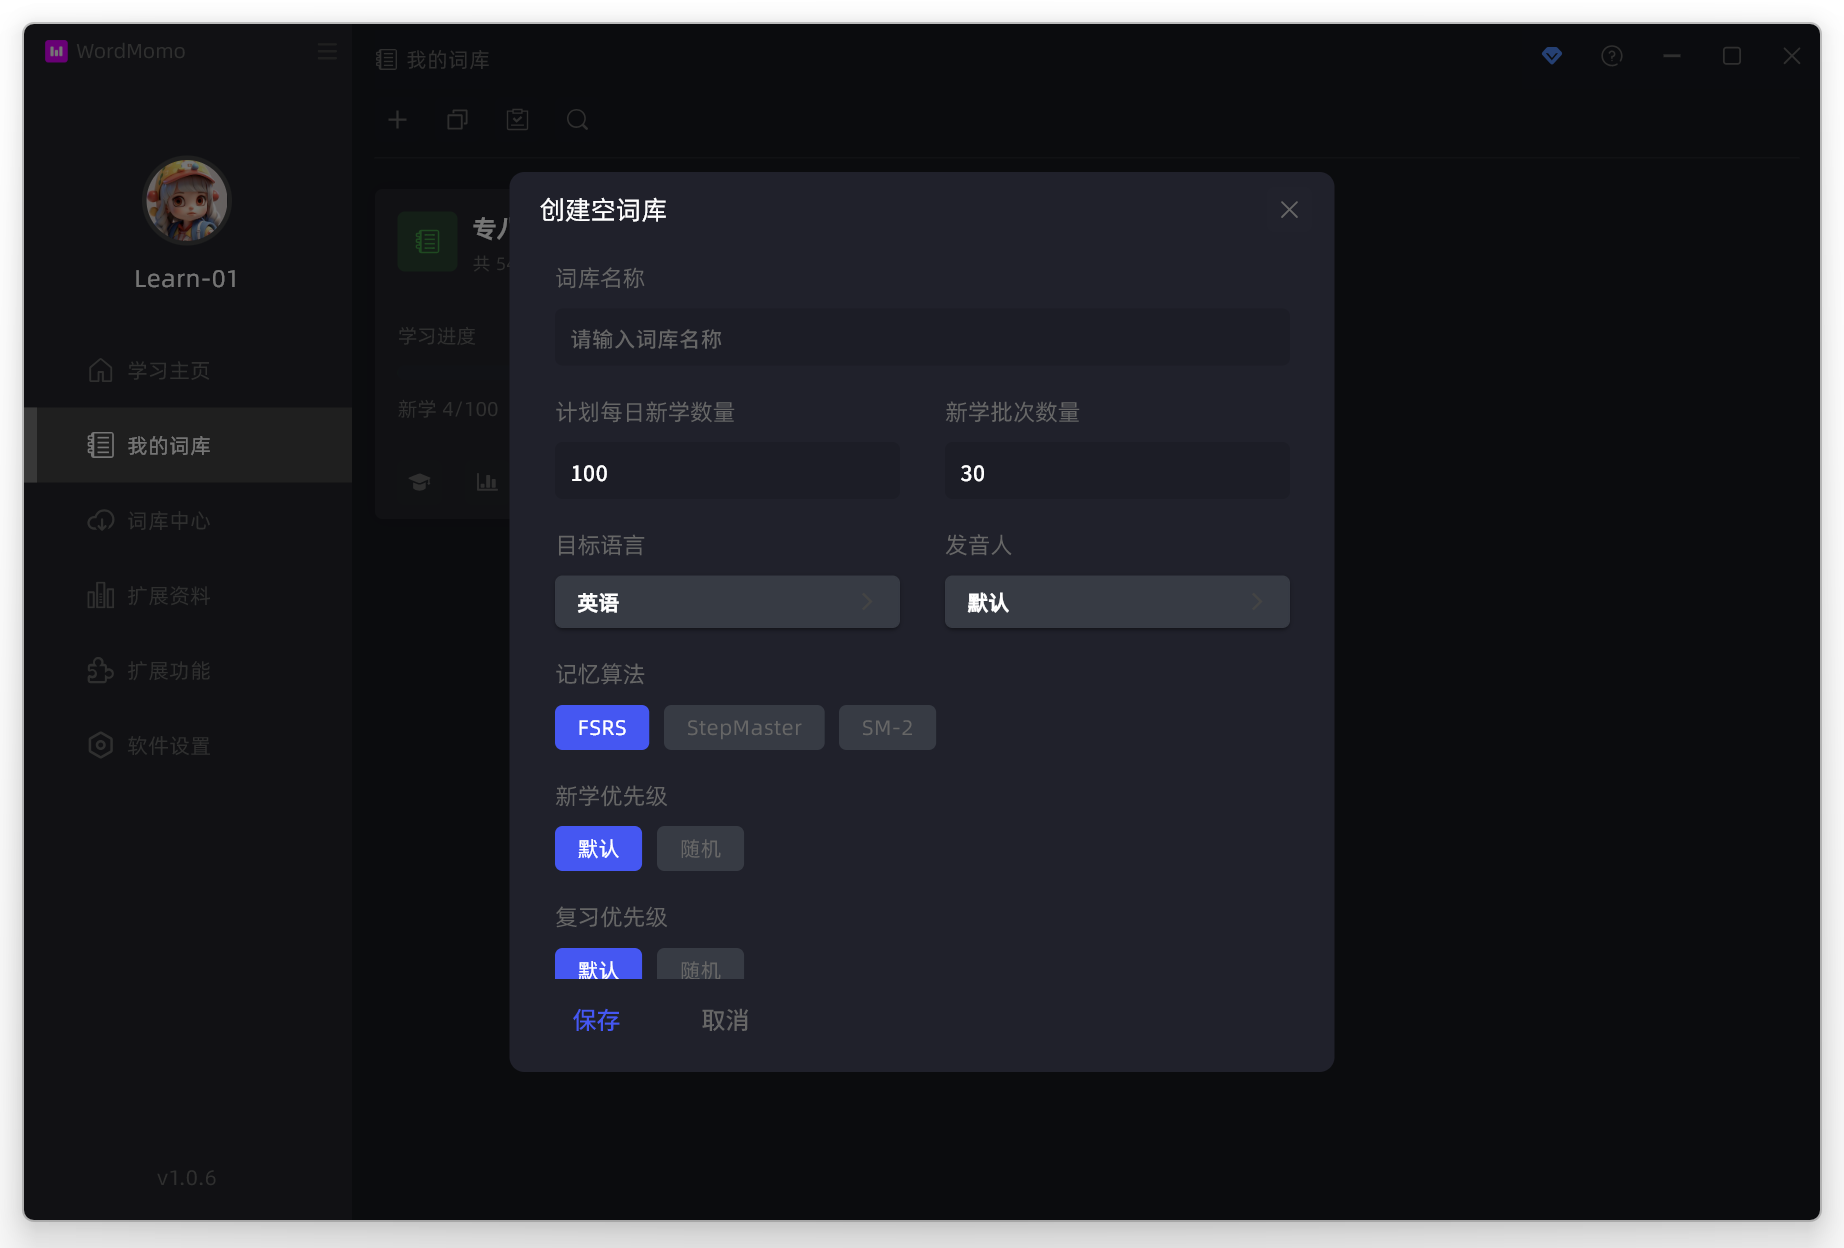This screenshot has height=1248, width=1844.
Task: Select the StepMaster memory algorithm
Action: click(x=744, y=728)
